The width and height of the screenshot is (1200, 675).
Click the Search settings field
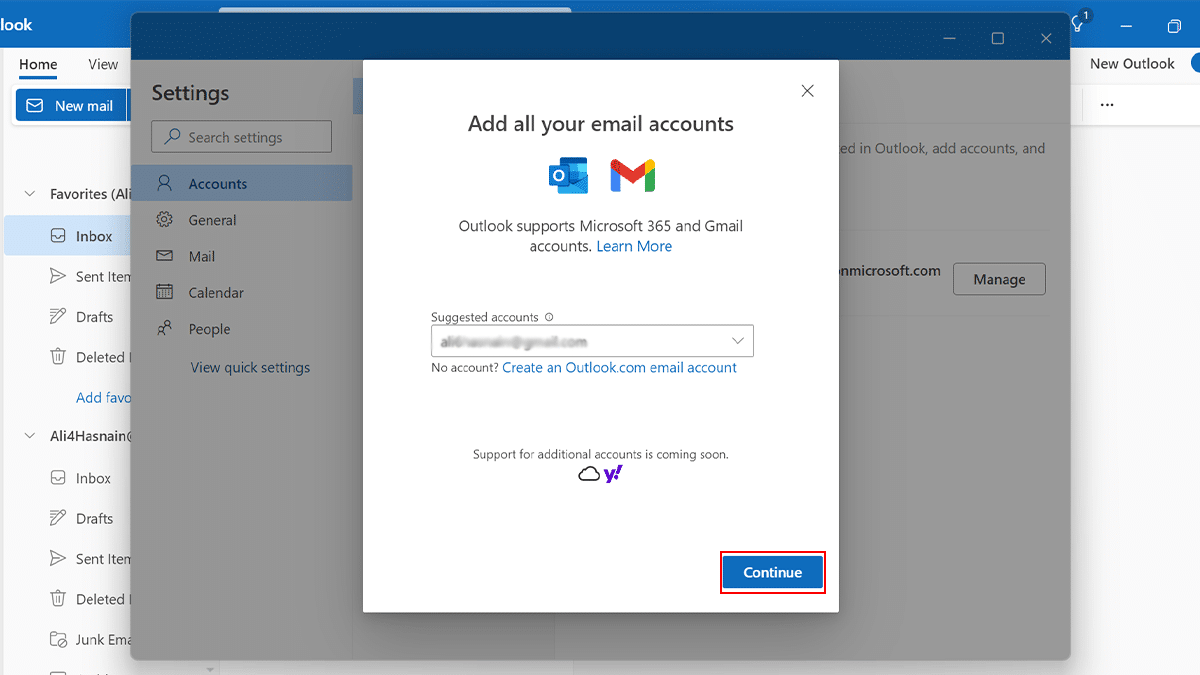click(240, 136)
